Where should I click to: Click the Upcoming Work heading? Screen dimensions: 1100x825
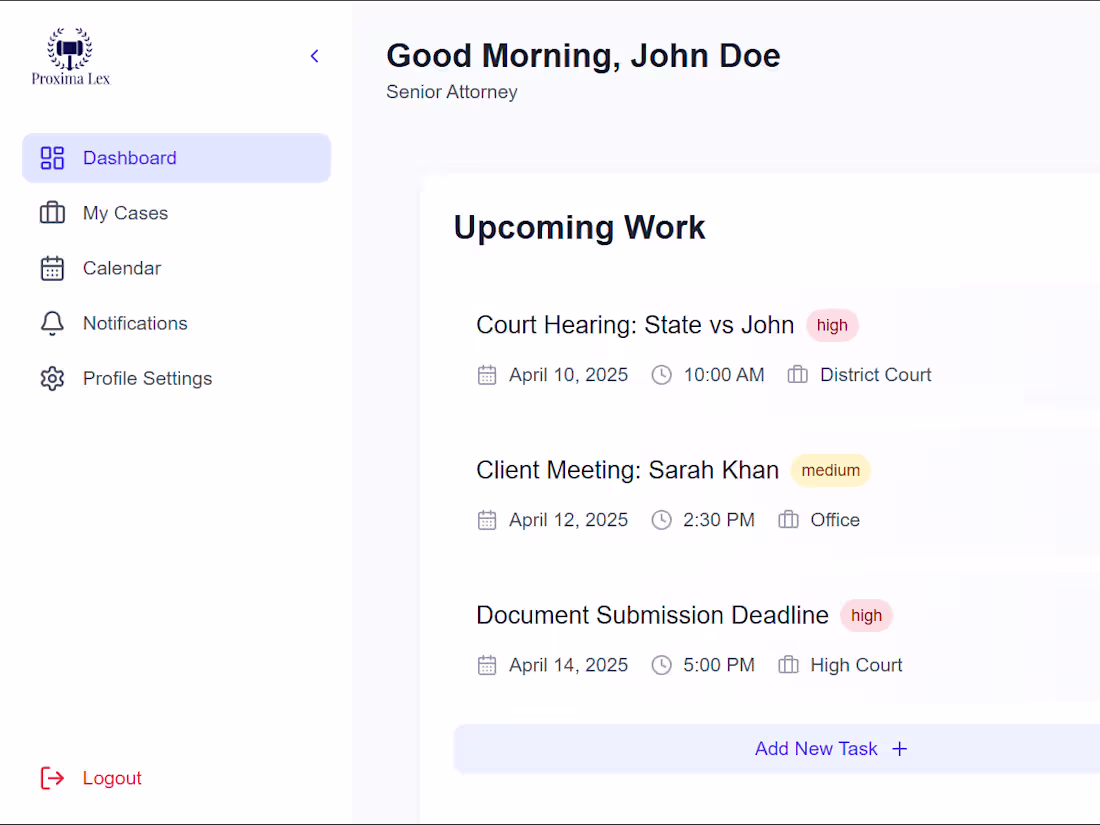pyautogui.click(x=579, y=228)
